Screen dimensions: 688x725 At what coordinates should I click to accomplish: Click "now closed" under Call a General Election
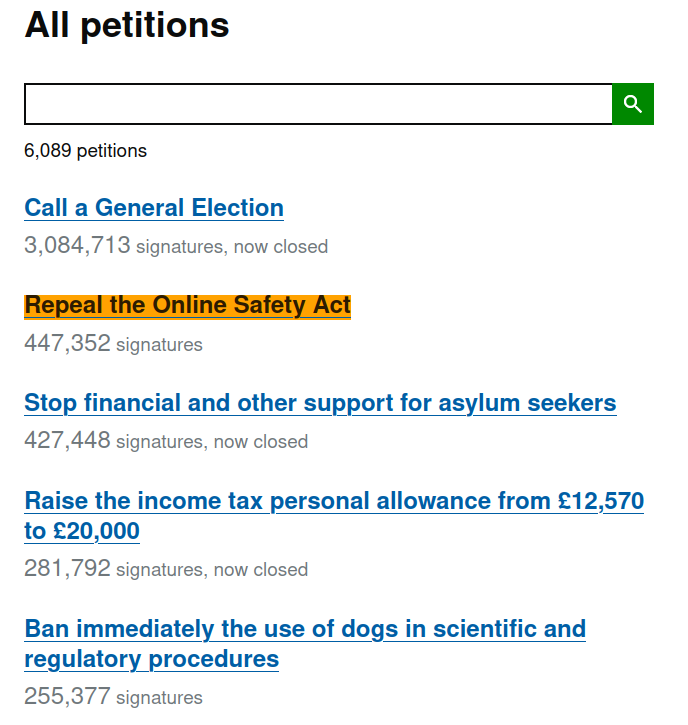pyautogui.click(x=281, y=246)
